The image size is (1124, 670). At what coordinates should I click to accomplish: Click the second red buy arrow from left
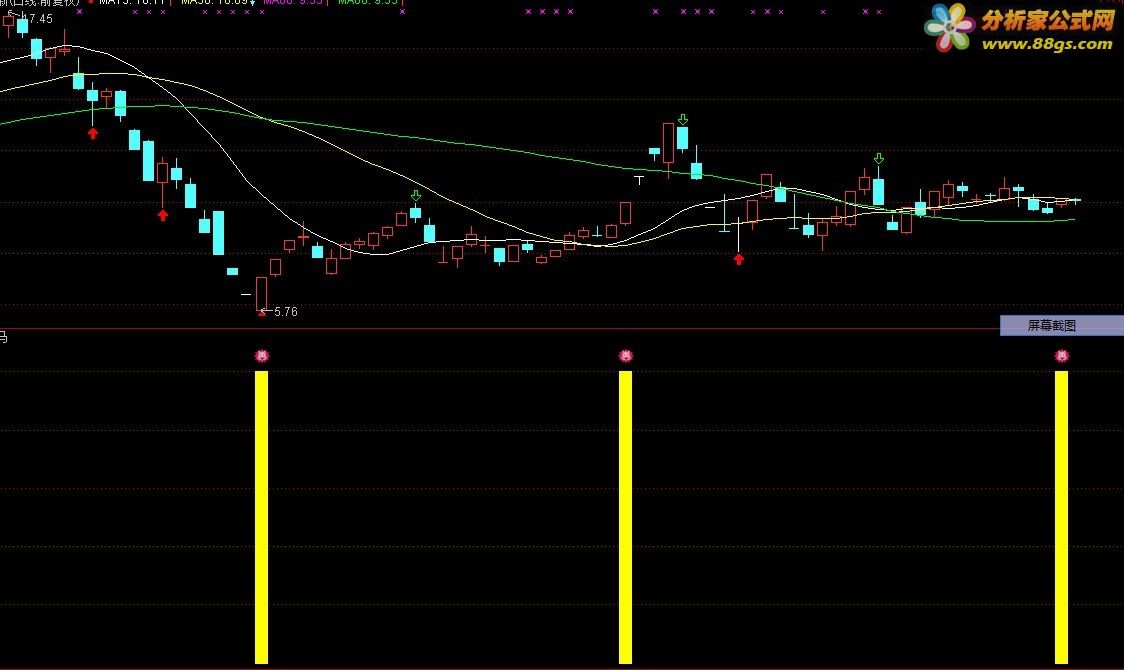point(163,215)
